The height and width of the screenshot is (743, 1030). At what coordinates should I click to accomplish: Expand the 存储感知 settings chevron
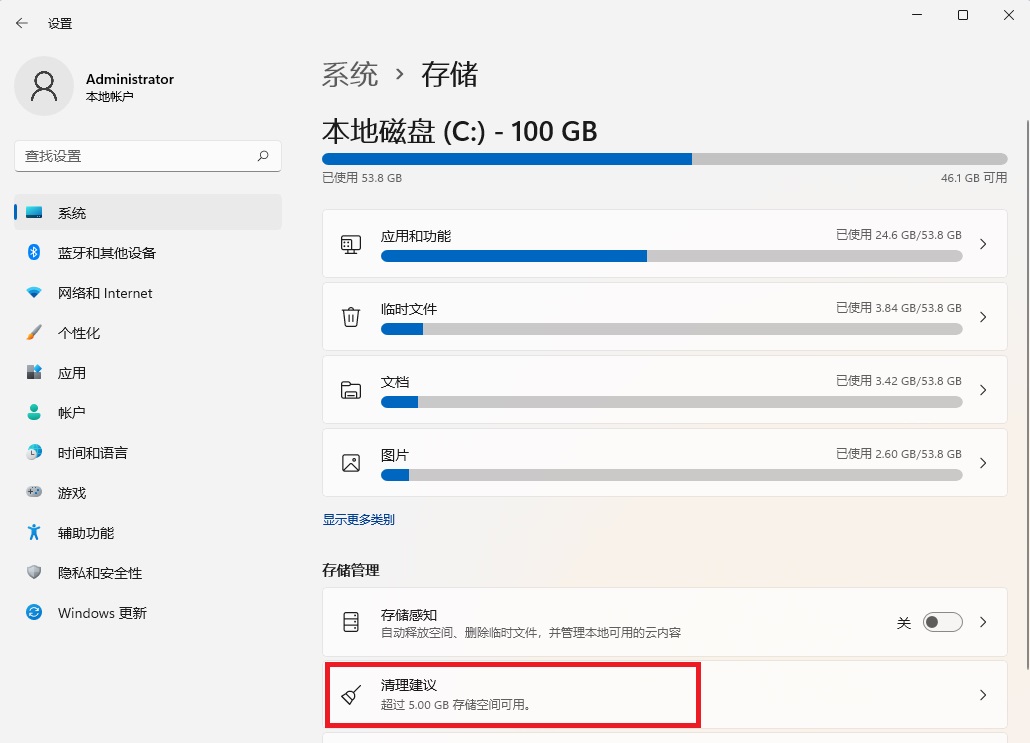pyautogui.click(x=985, y=621)
